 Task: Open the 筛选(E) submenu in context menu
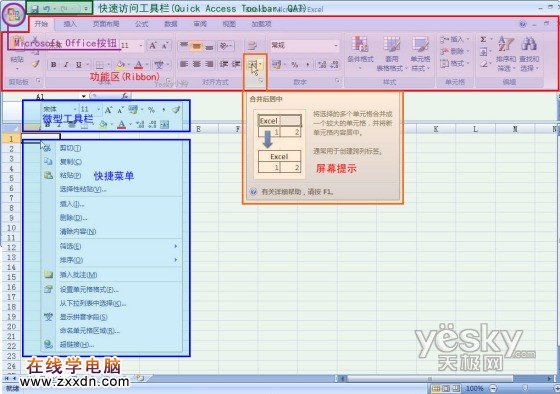tap(112, 246)
